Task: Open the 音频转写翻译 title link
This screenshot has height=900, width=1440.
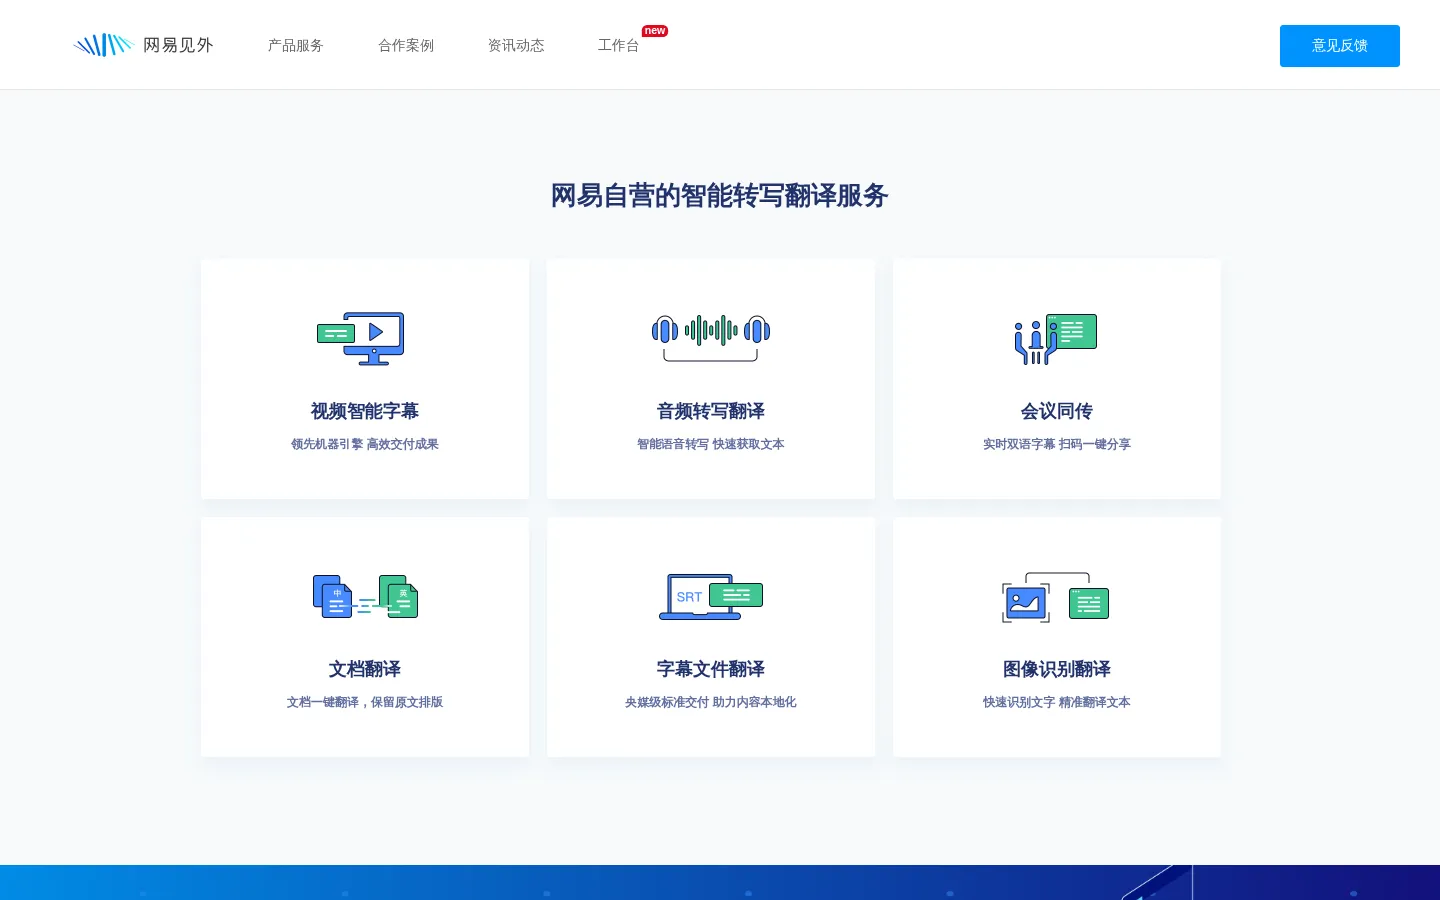Action: pos(711,411)
